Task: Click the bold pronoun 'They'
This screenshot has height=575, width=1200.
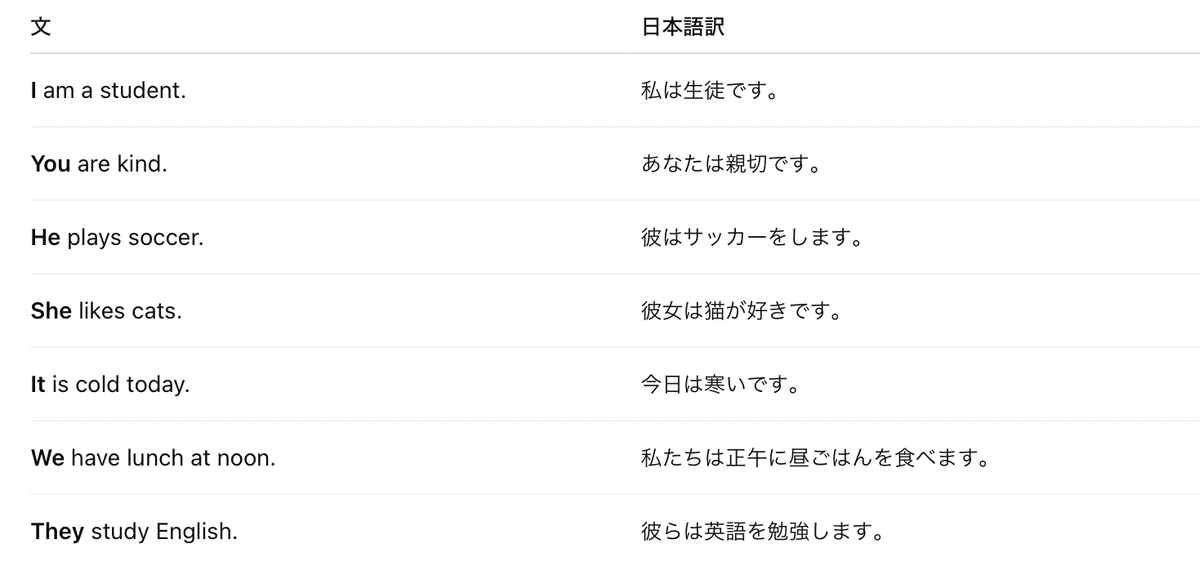Action: (x=57, y=531)
